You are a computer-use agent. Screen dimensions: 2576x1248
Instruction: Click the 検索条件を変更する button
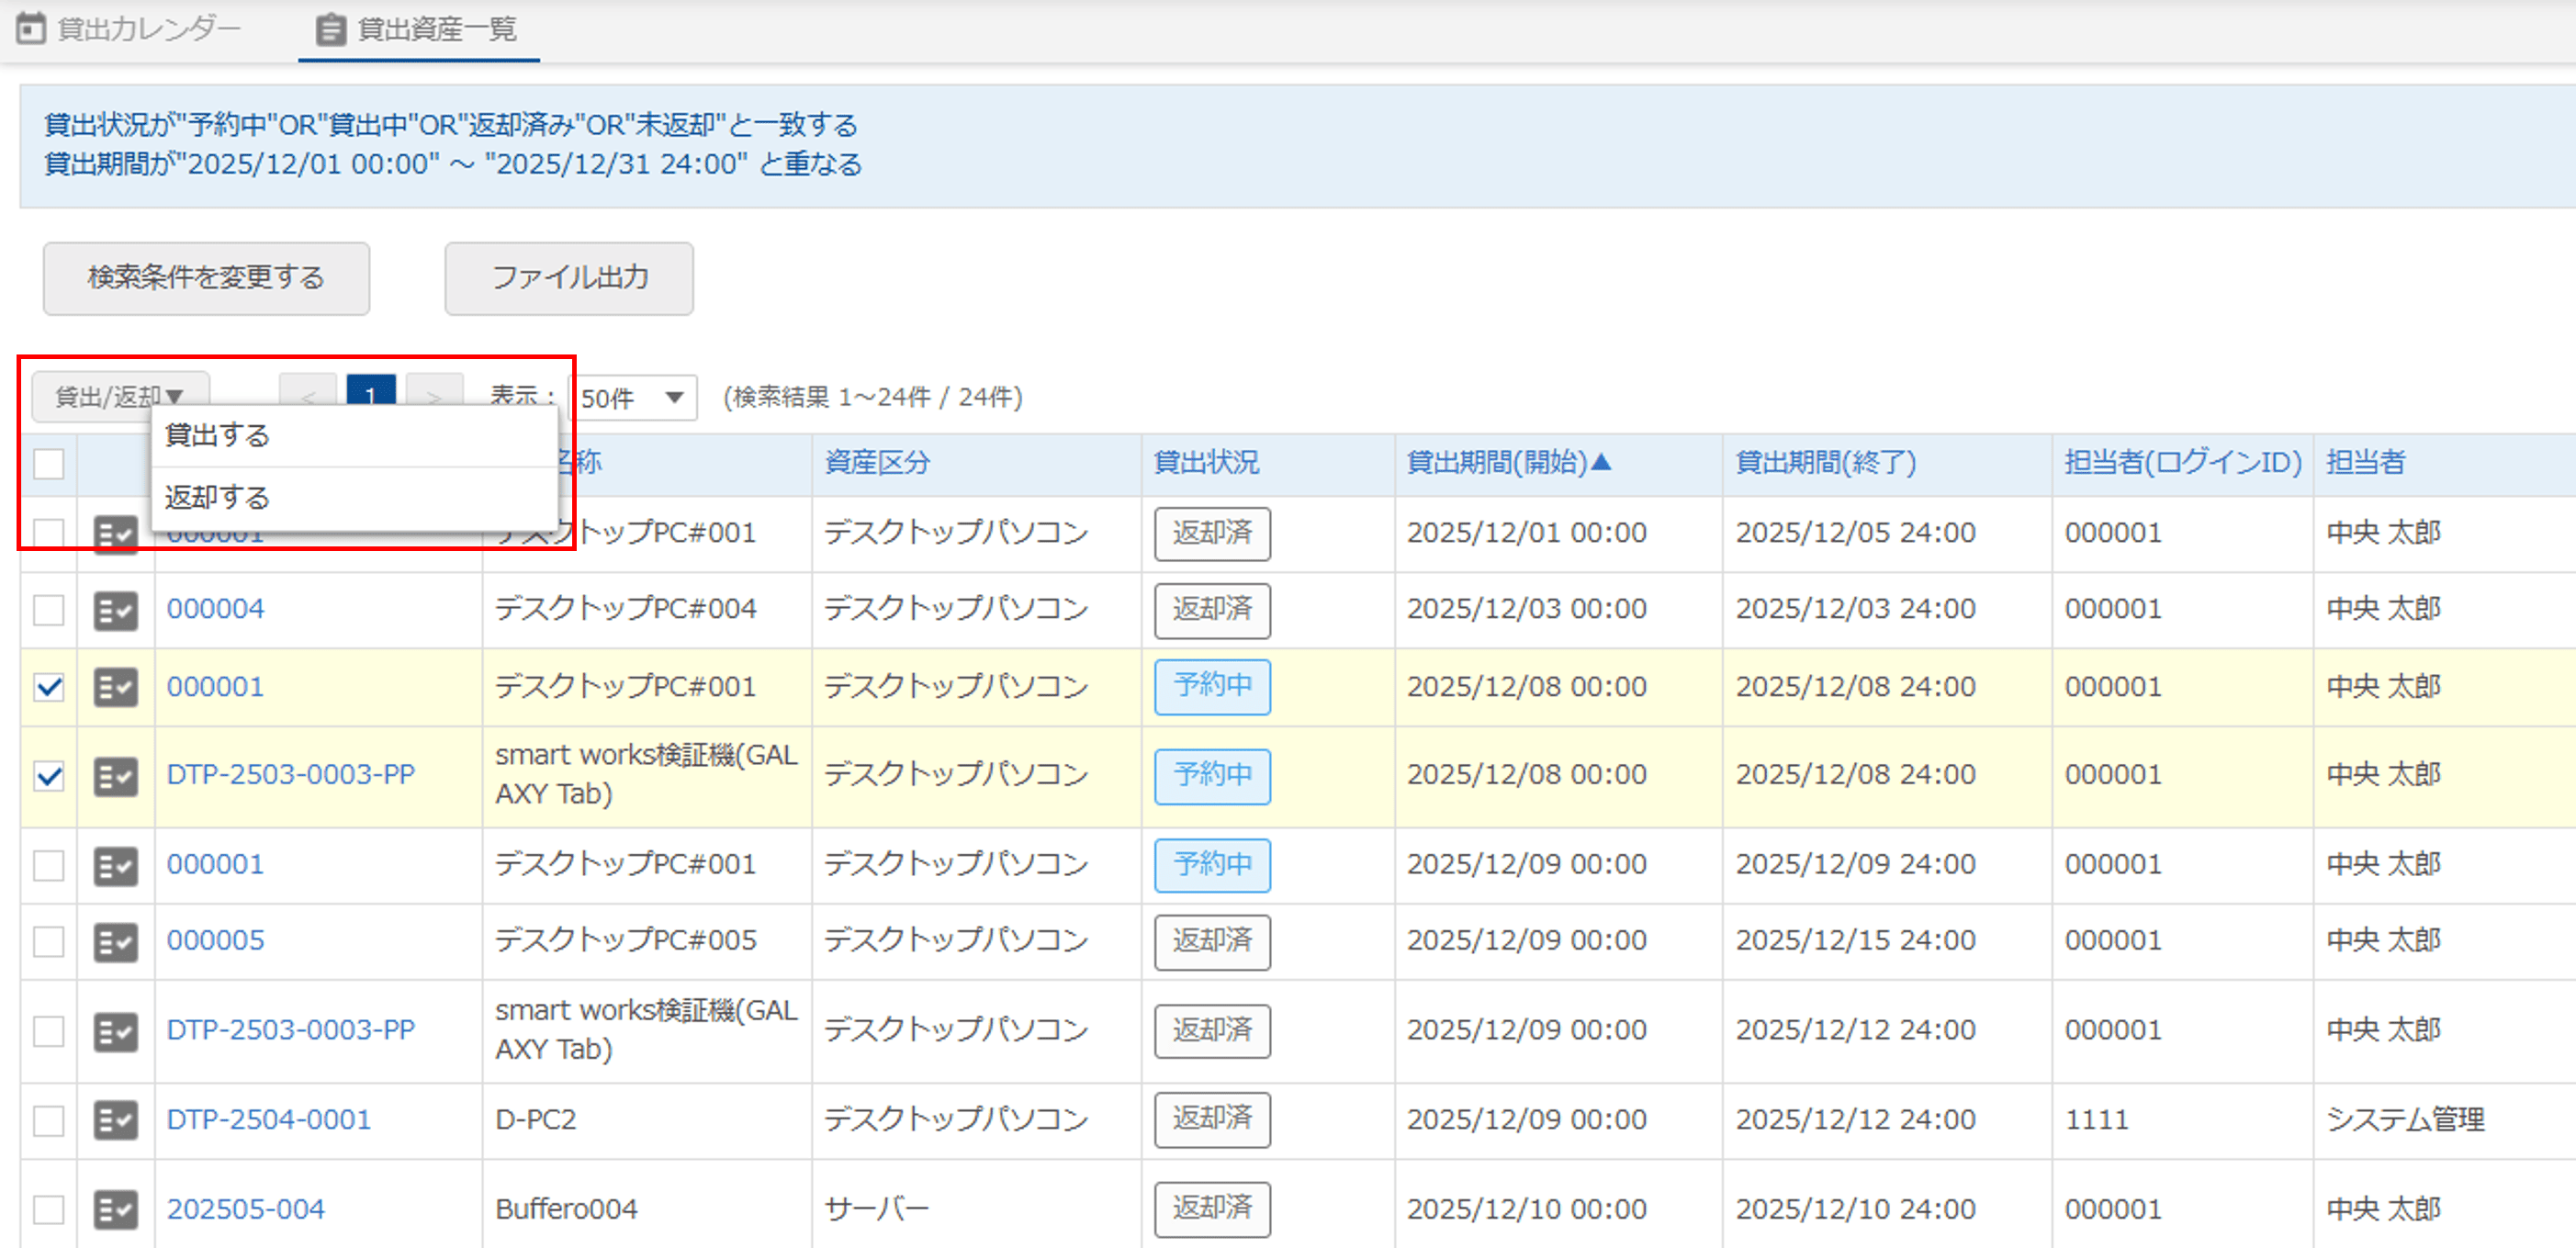[x=206, y=278]
